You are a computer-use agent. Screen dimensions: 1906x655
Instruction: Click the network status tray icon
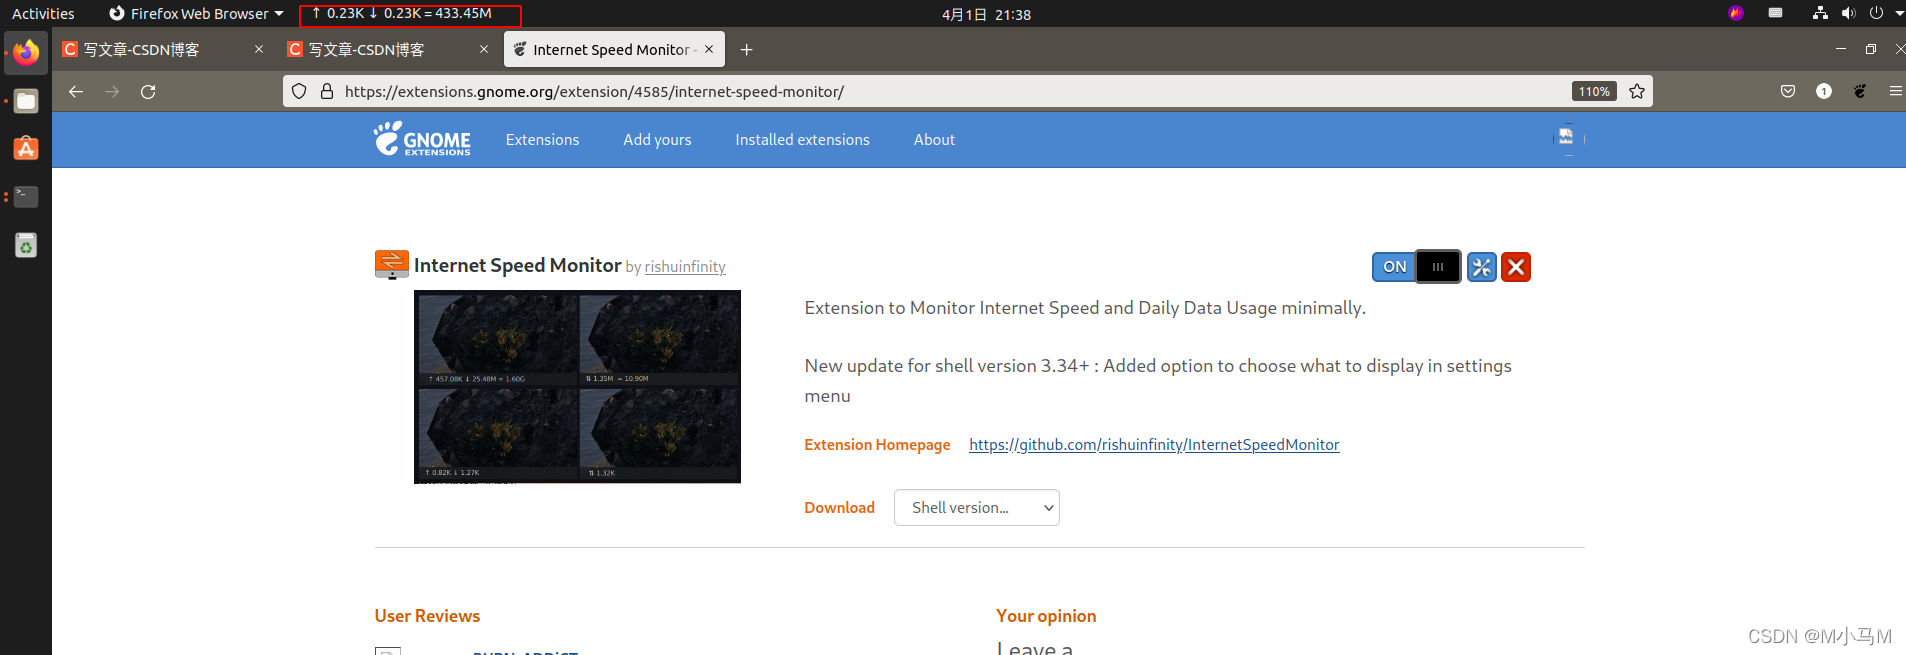pos(1820,13)
